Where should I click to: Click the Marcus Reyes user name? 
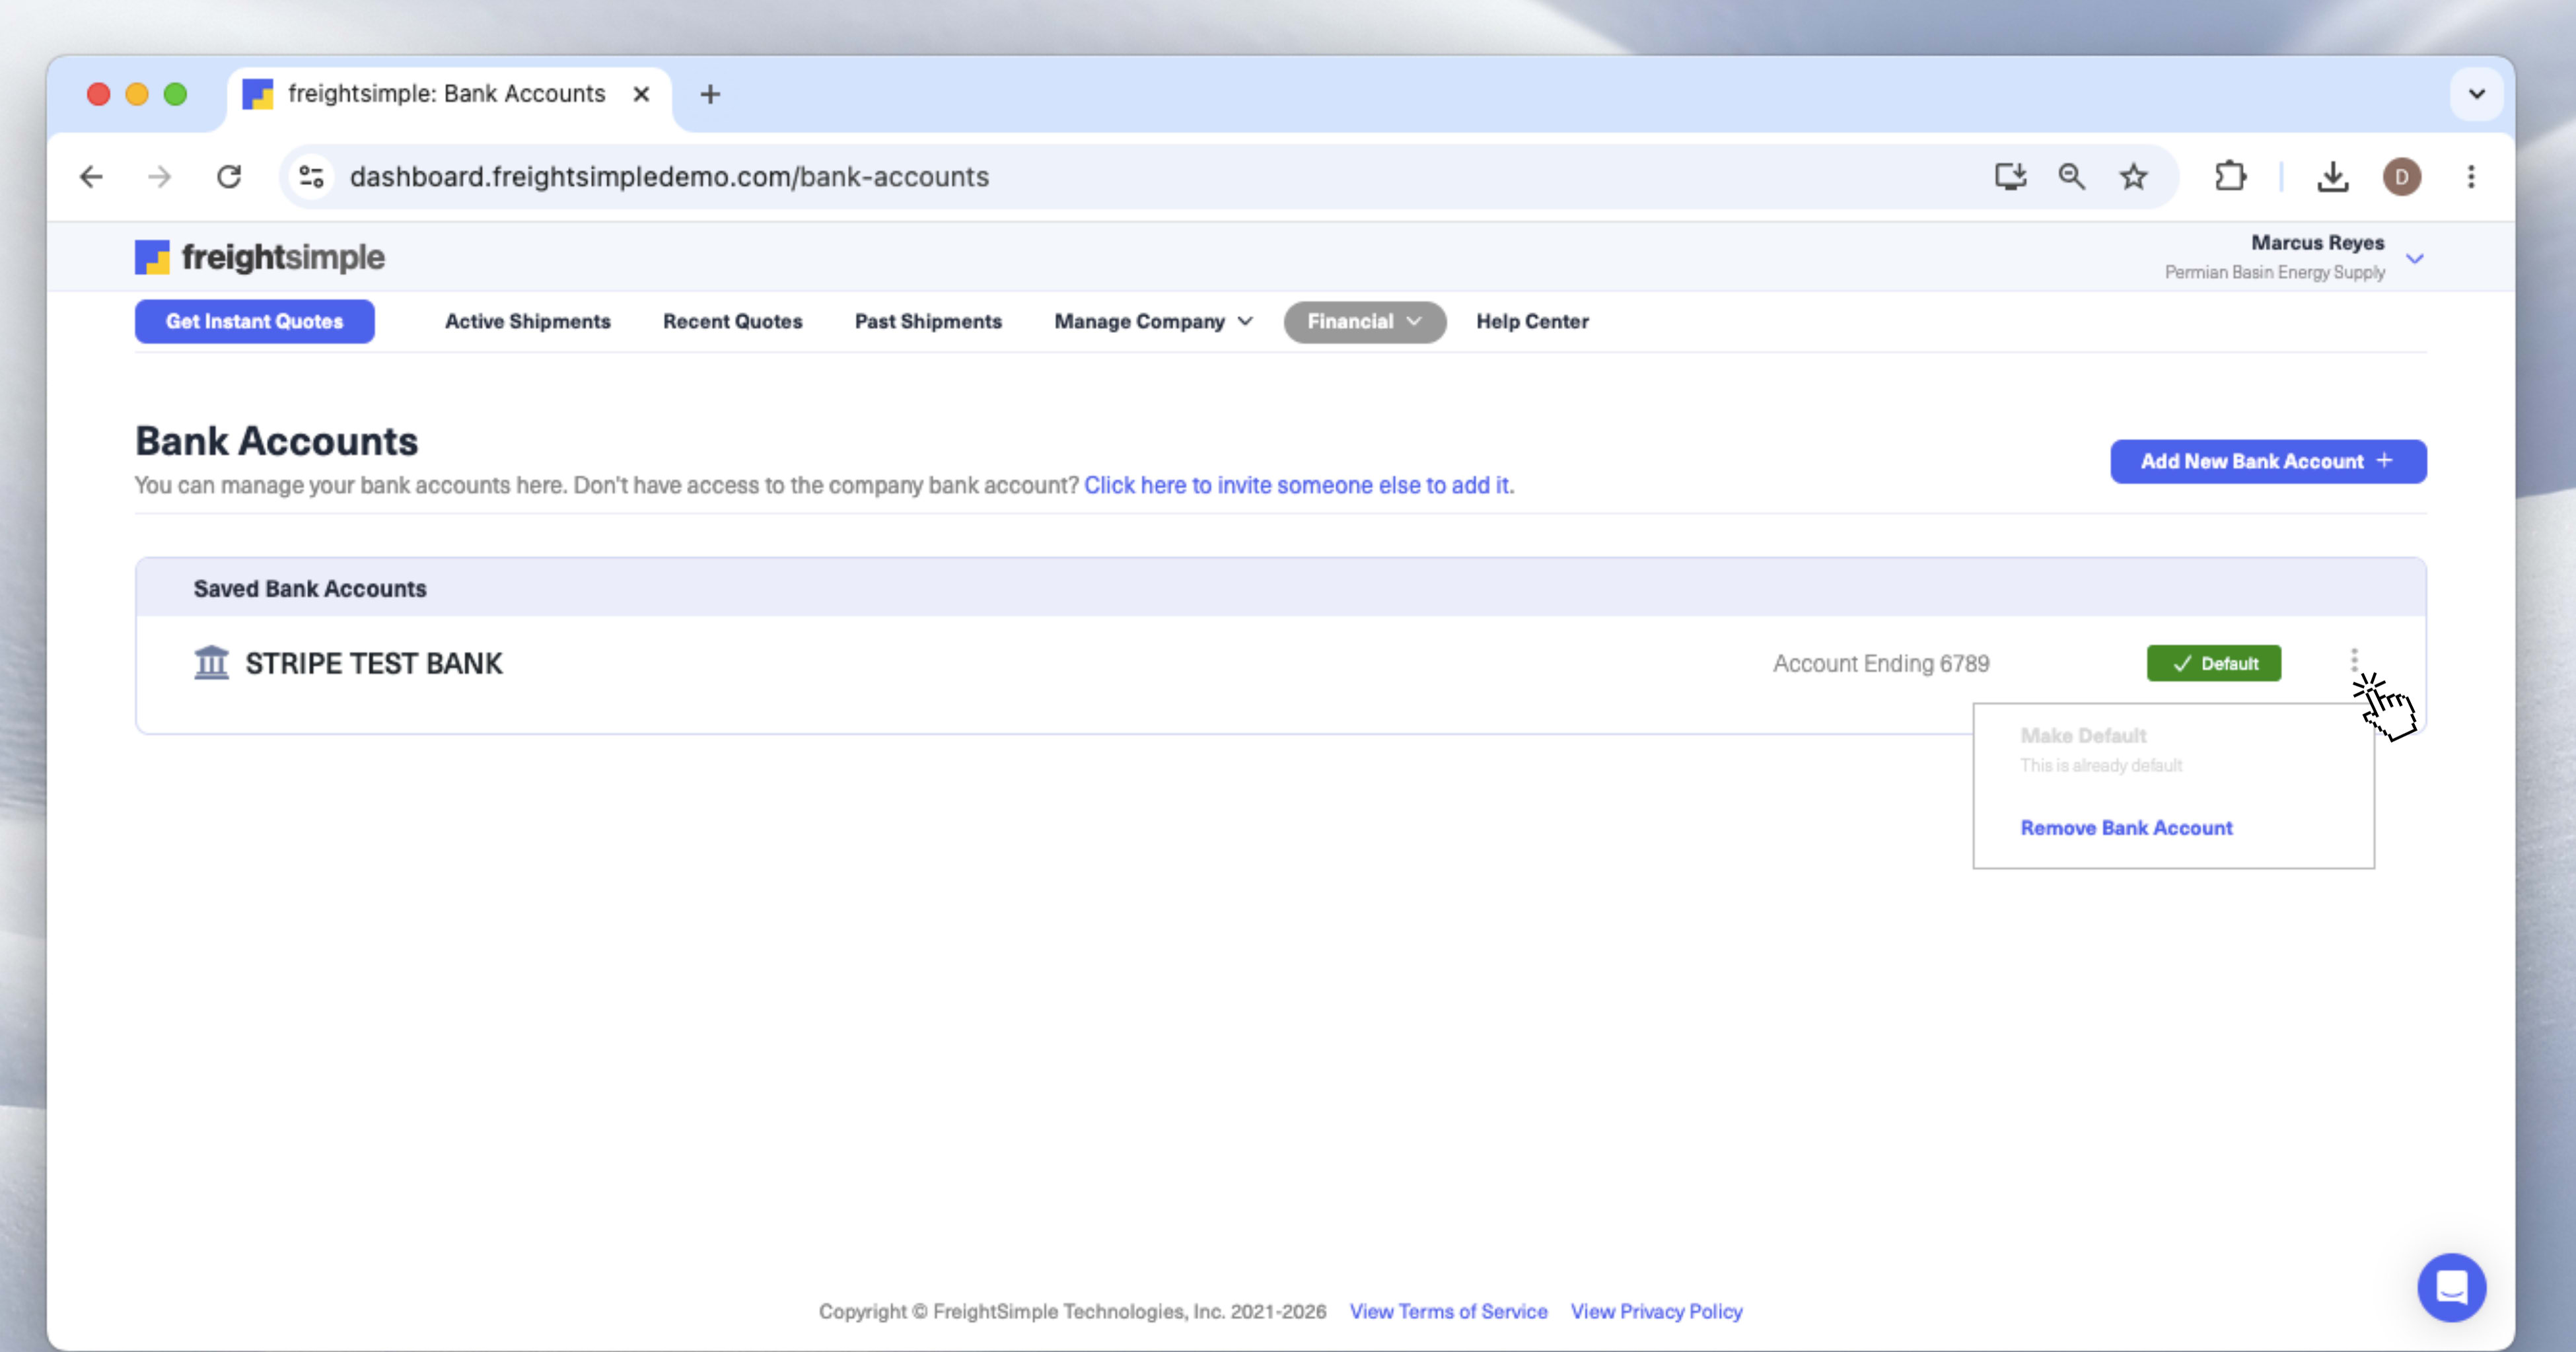click(2317, 242)
